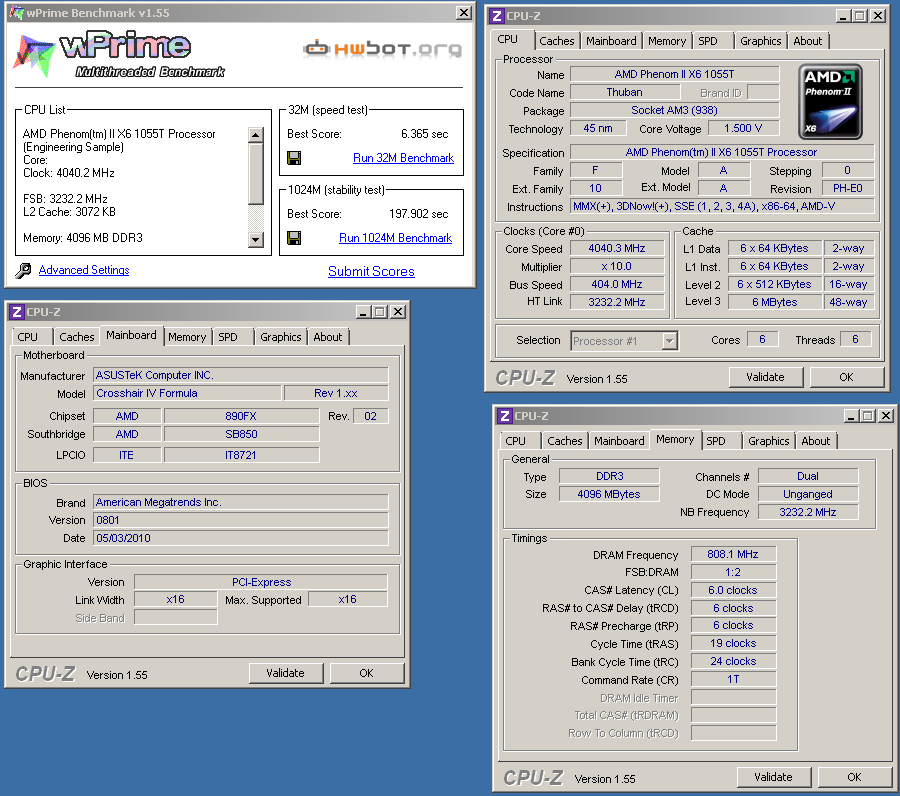
Task: Click Validate in the Memory CPU-Z window
Action: (773, 777)
